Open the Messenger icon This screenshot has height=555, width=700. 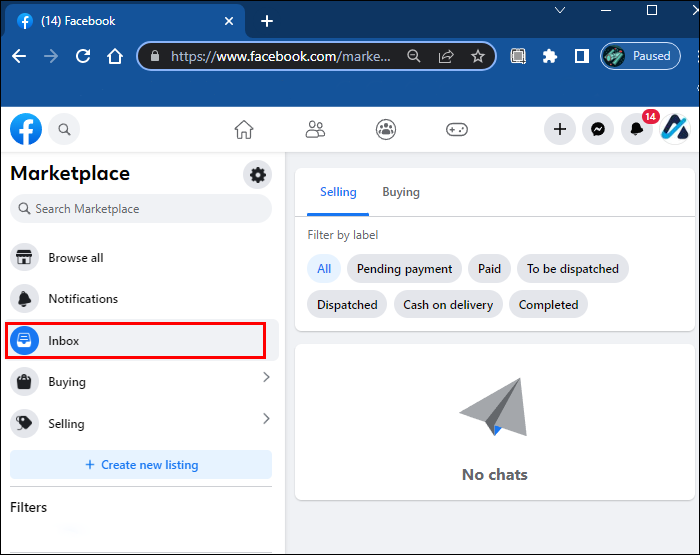point(598,129)
